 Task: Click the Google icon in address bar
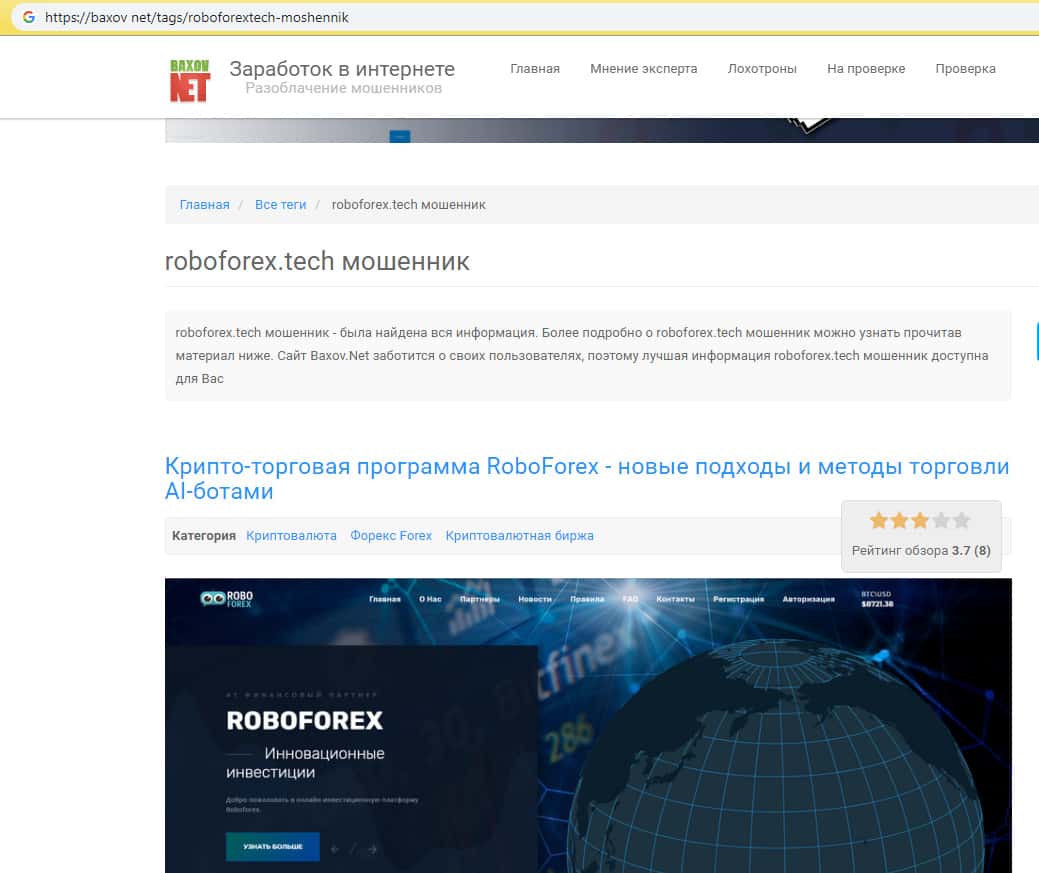click(x=28, y=18)
